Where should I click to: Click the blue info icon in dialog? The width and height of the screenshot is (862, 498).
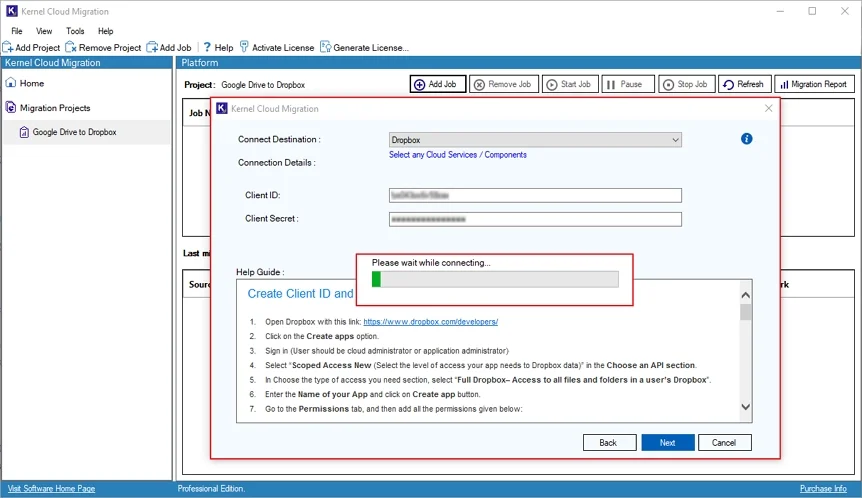point(746,139)
